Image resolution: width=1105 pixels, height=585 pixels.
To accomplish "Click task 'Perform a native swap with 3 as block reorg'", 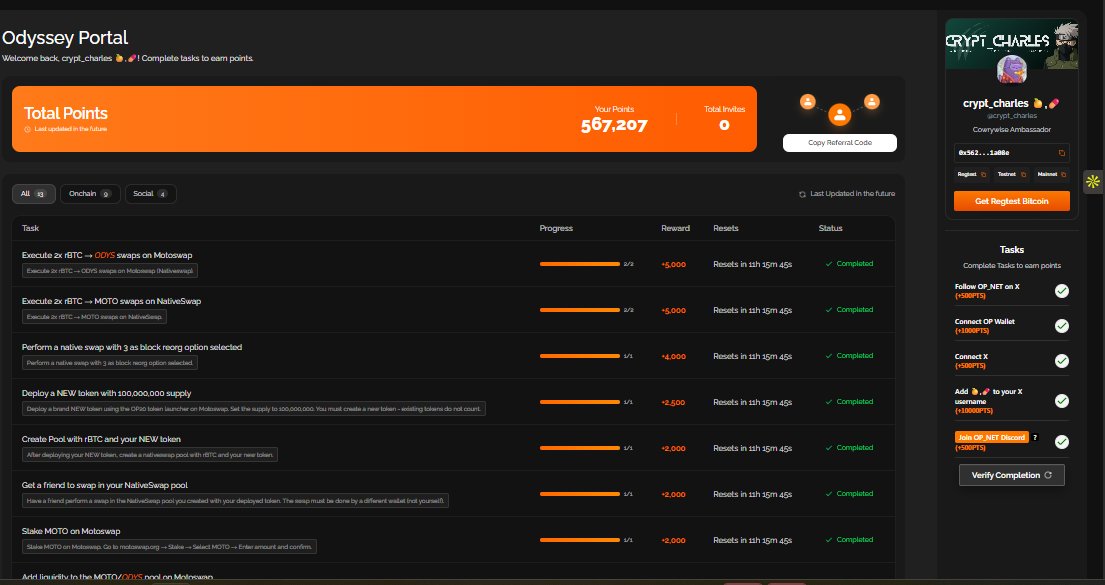I will click(x=132, y=347).
